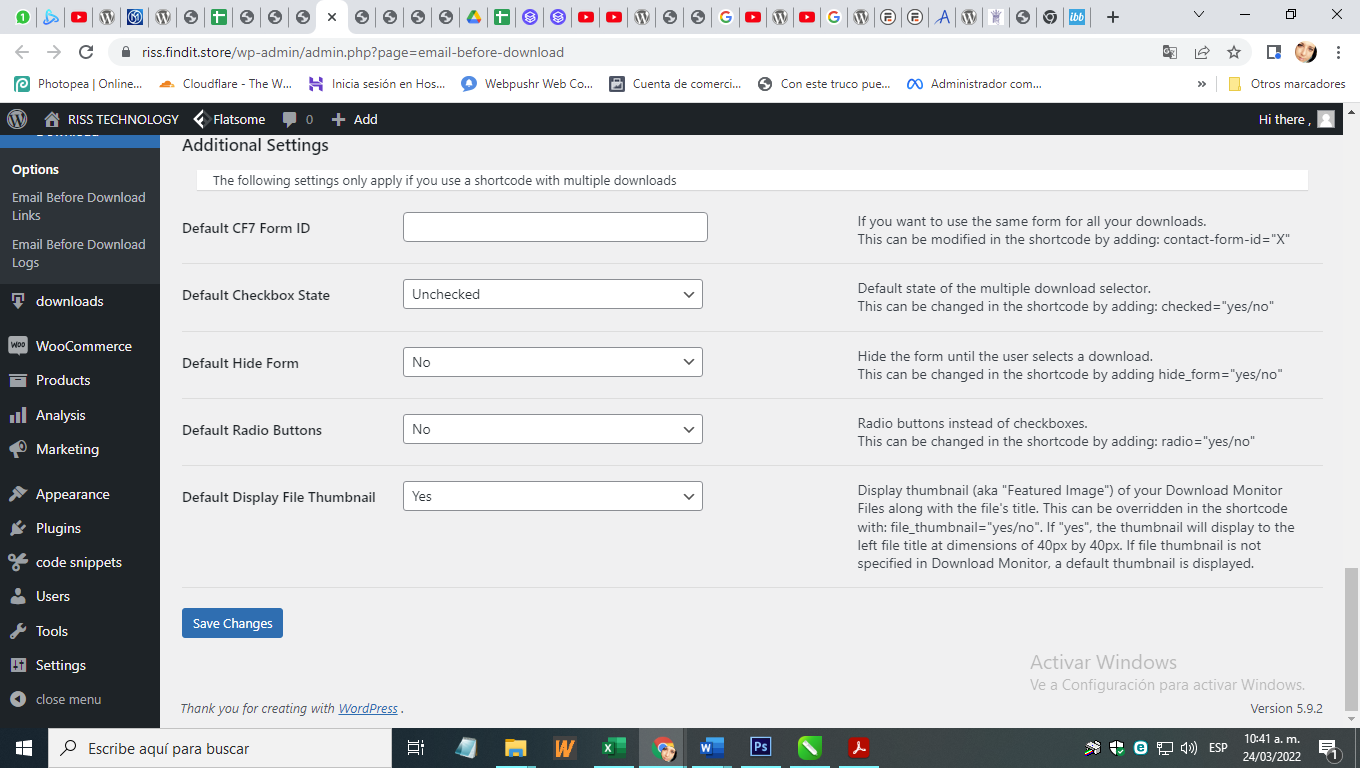Bookmark this page with star icon
This screenshot has width=1360, height=768.
1234,52
